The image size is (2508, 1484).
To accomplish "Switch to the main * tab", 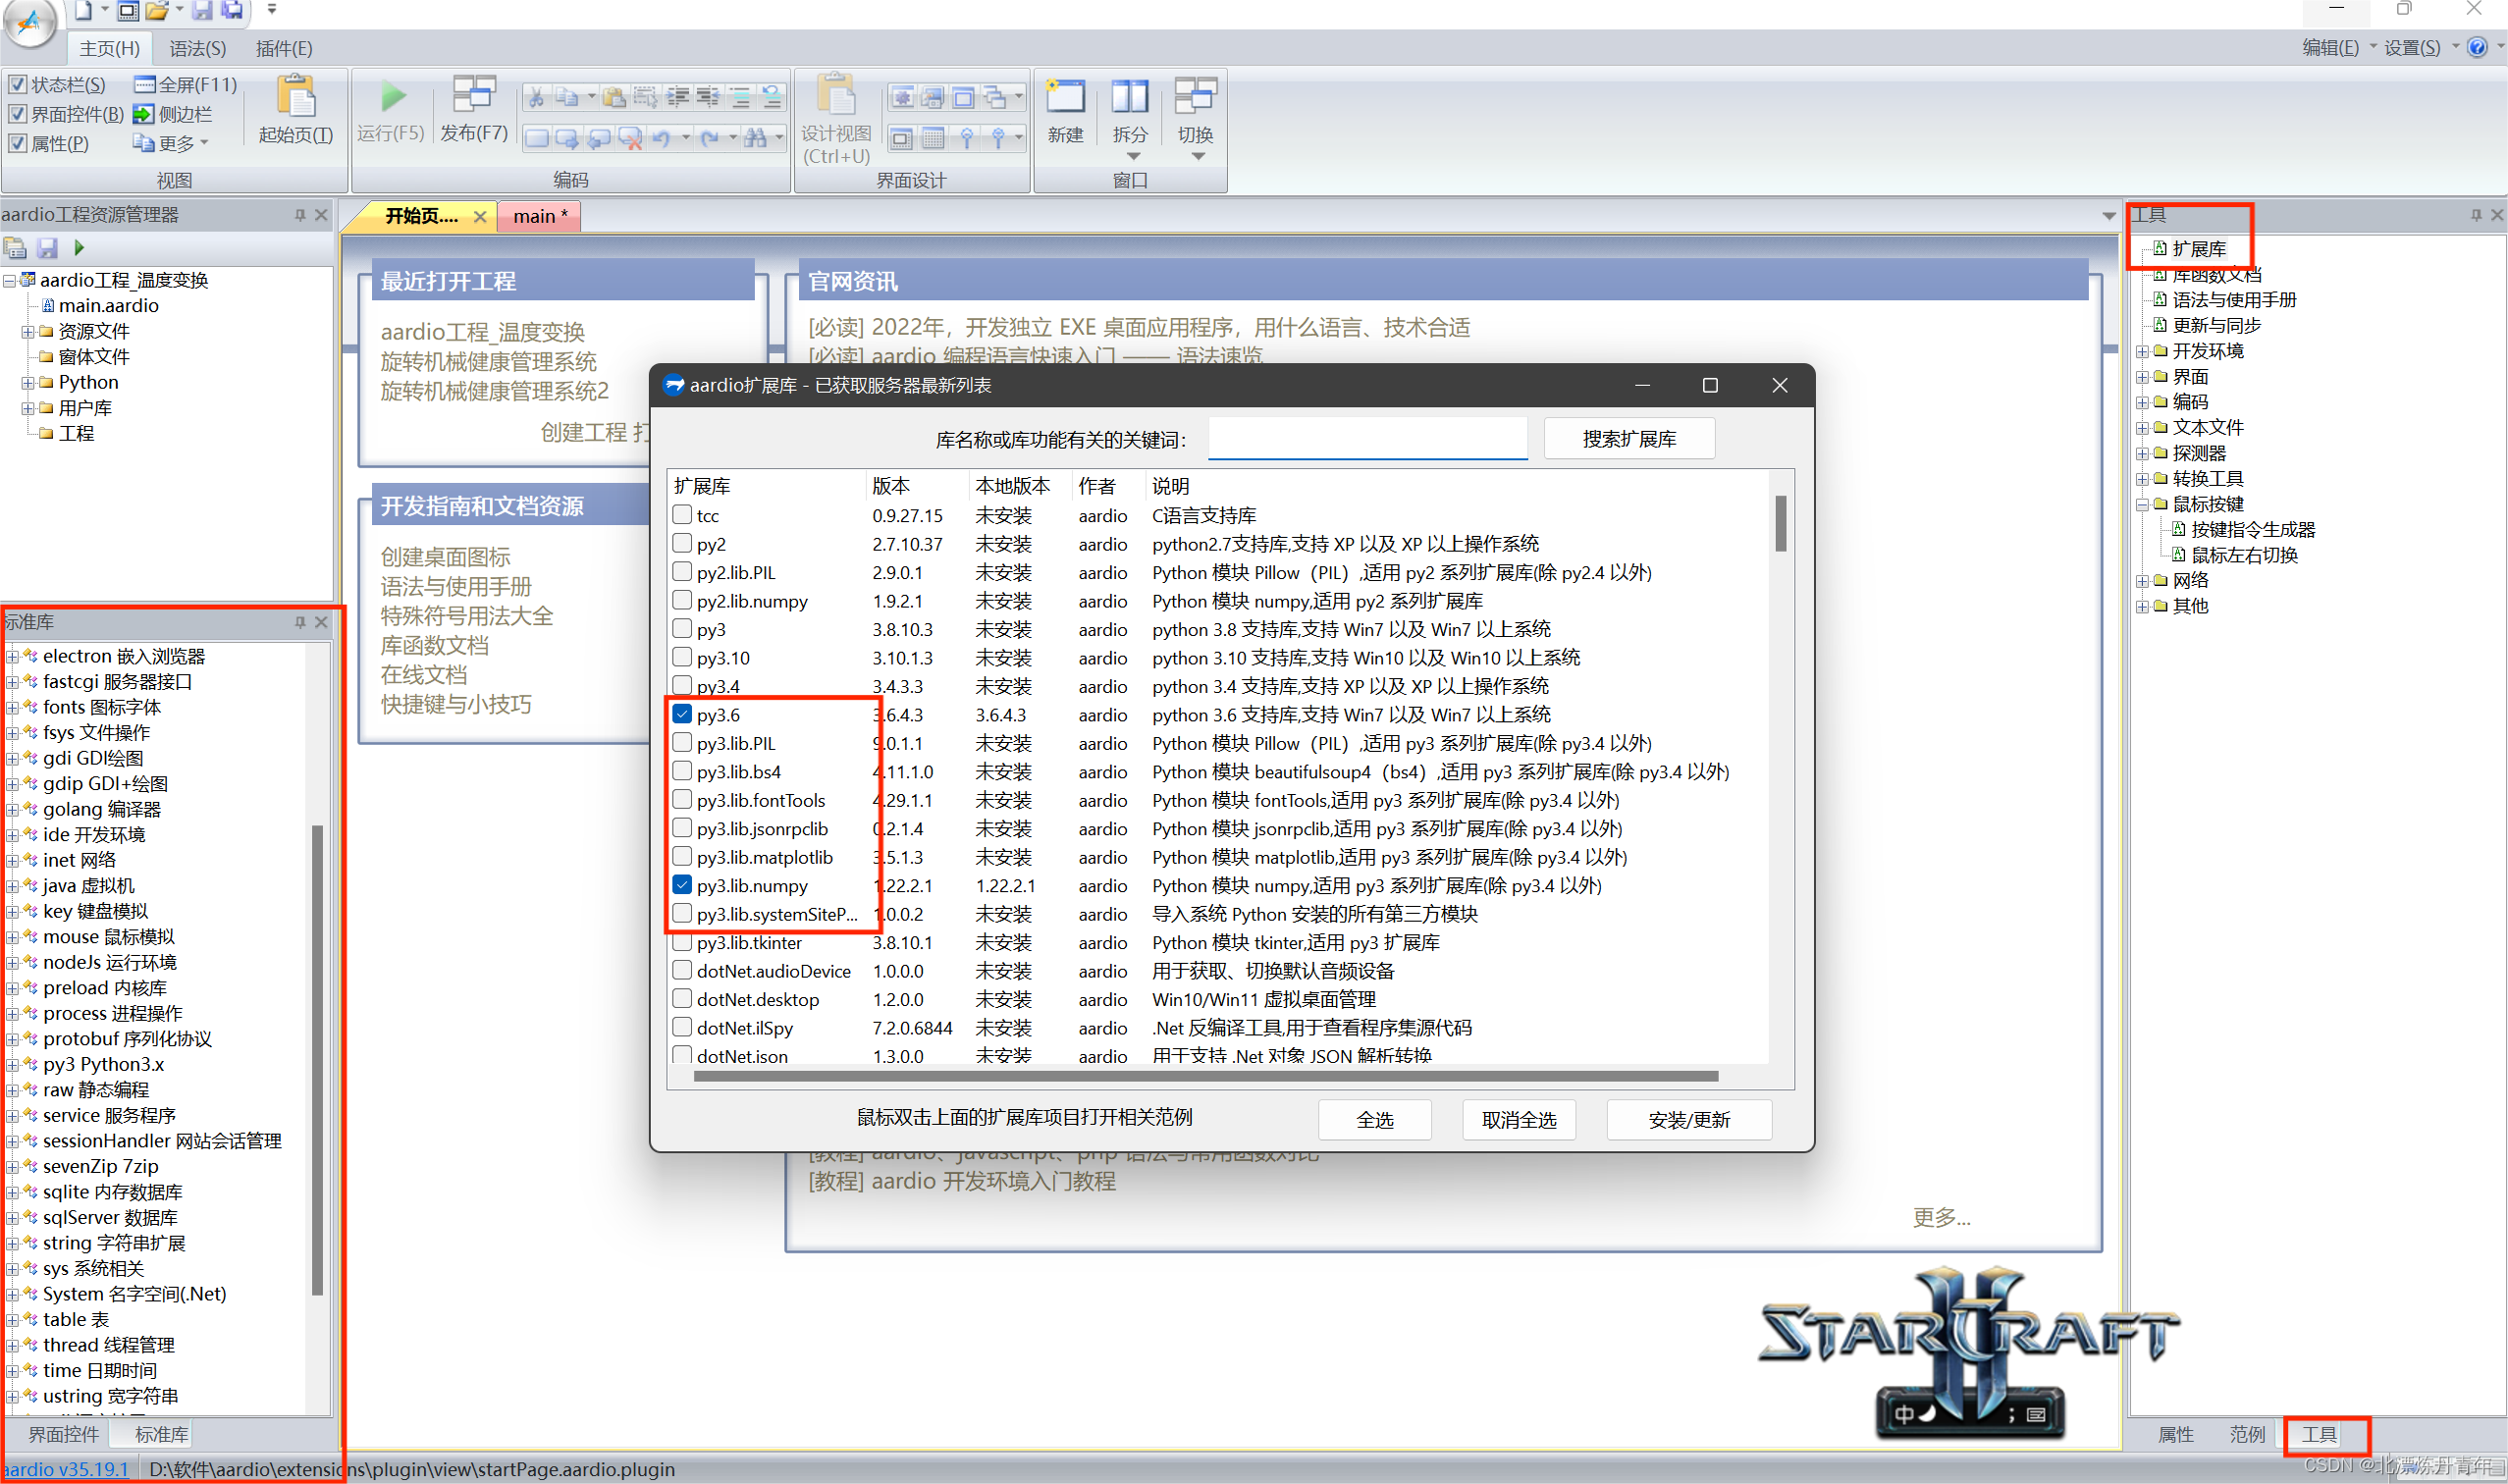I will tap(539, 216).
